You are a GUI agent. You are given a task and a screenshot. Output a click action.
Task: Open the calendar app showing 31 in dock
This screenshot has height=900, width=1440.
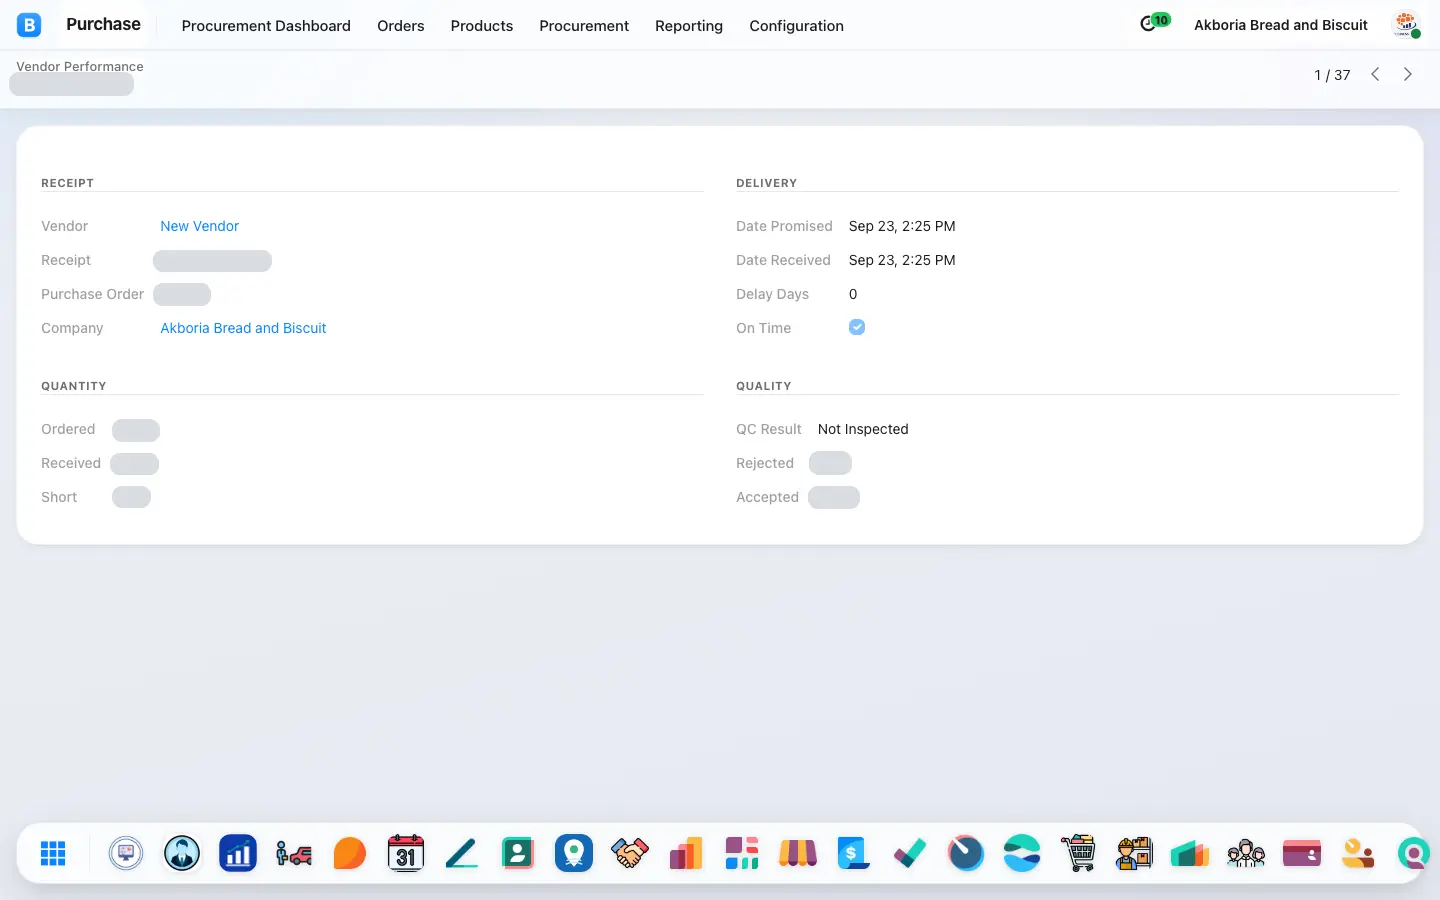[406, 853]
